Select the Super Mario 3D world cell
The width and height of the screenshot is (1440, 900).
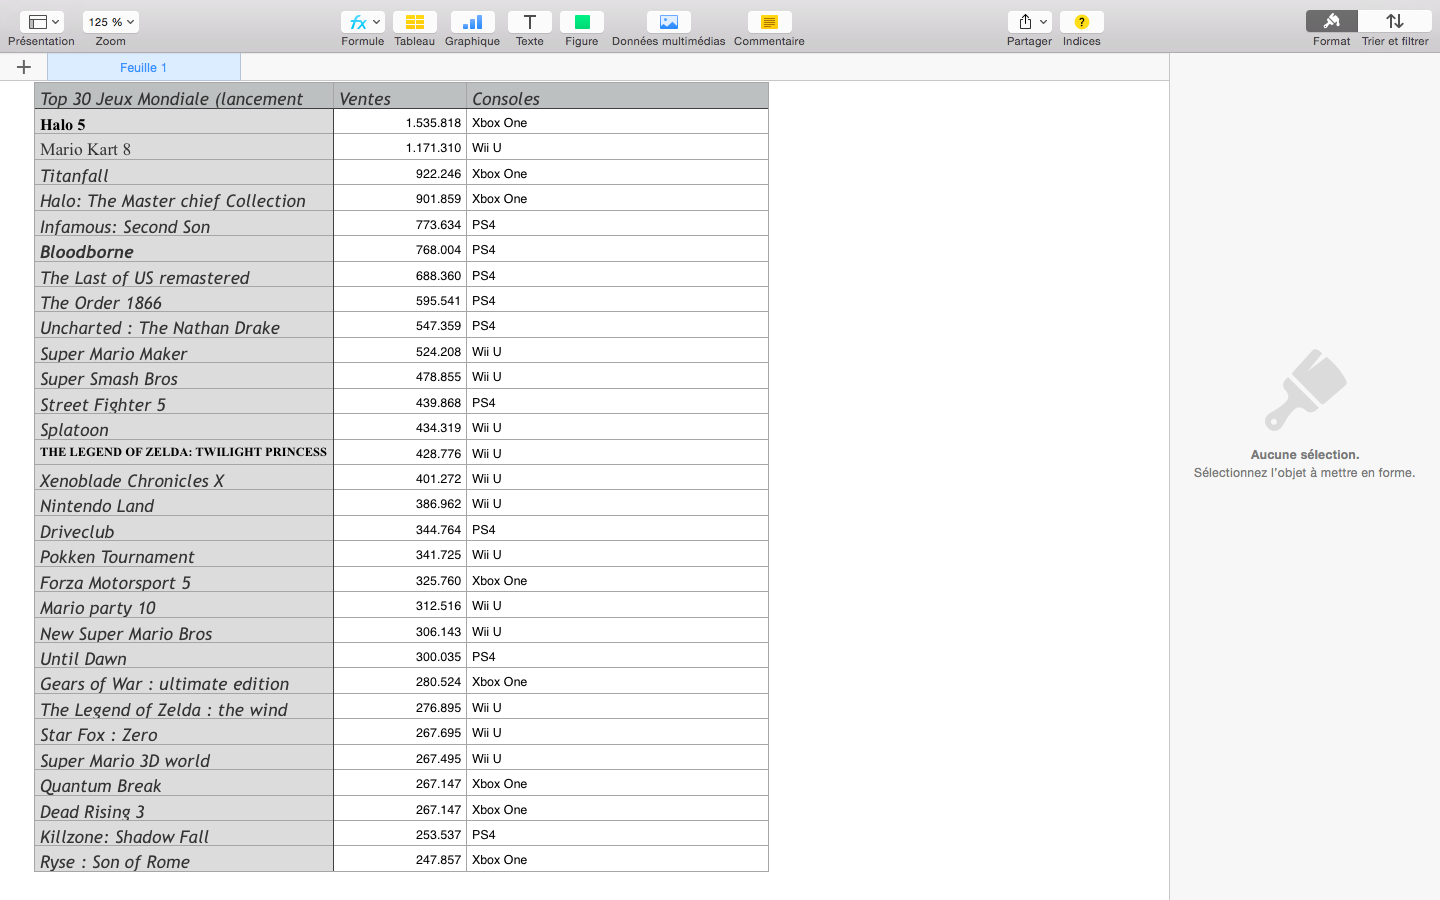tap(184, 758)
